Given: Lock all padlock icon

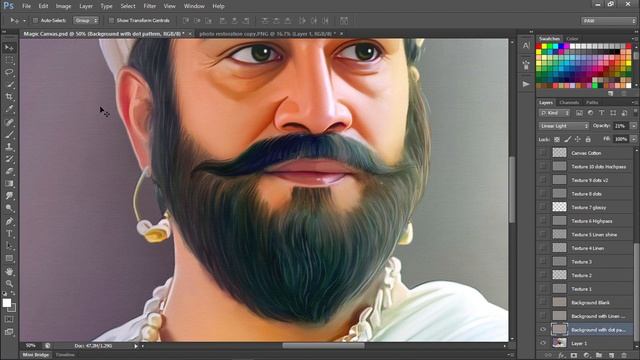Looking at the screenshot, I should coord(588,139).
